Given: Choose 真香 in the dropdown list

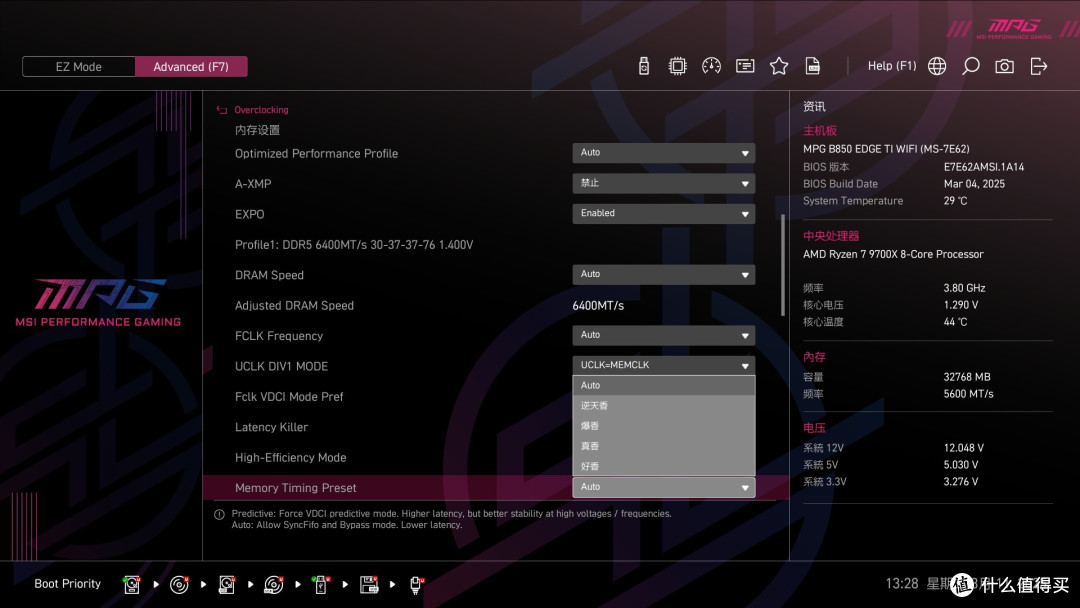Looking at the screenshot, I should [x=663, y=445].
